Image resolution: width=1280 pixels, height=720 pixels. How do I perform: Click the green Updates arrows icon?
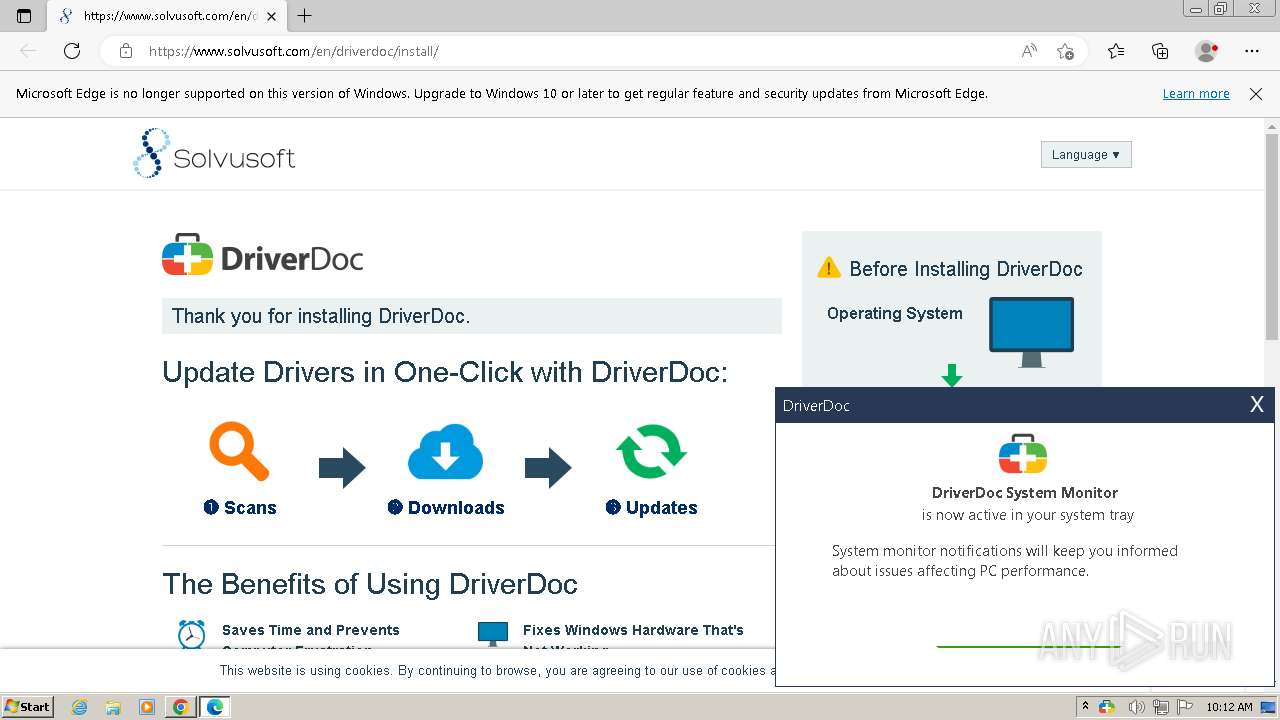[x=651, y=452]
